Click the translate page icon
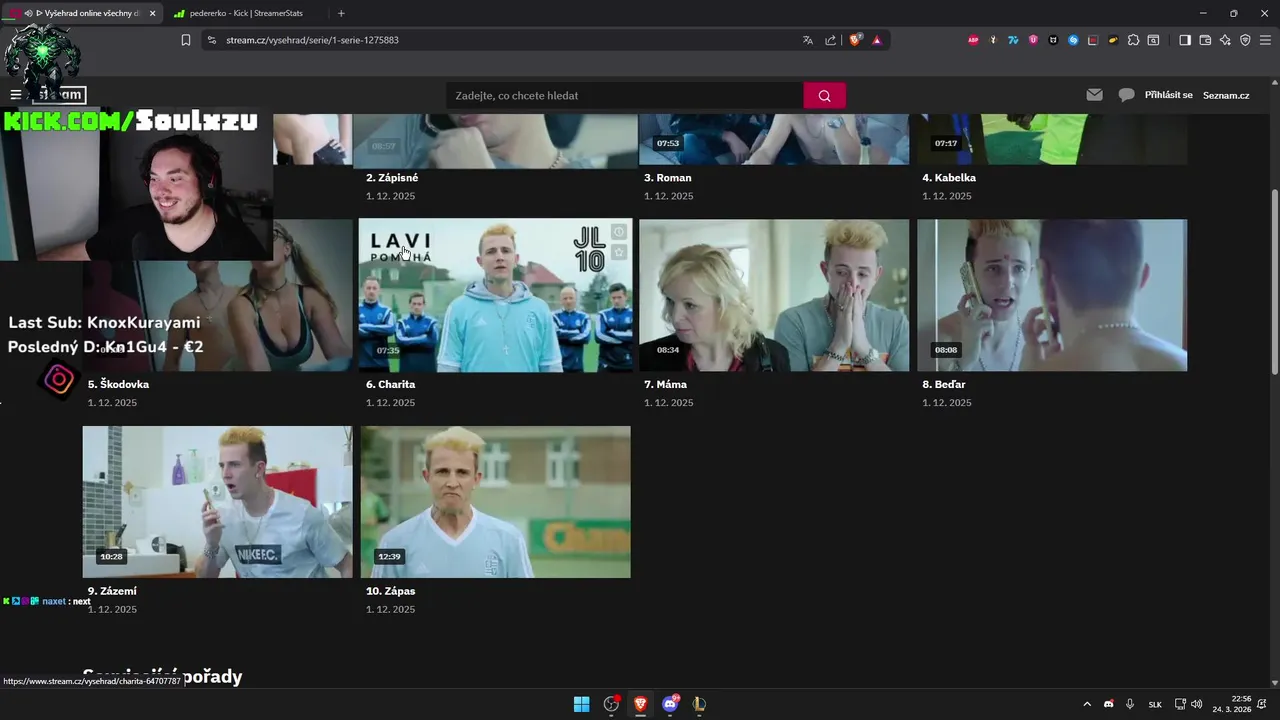 point(807,40)
